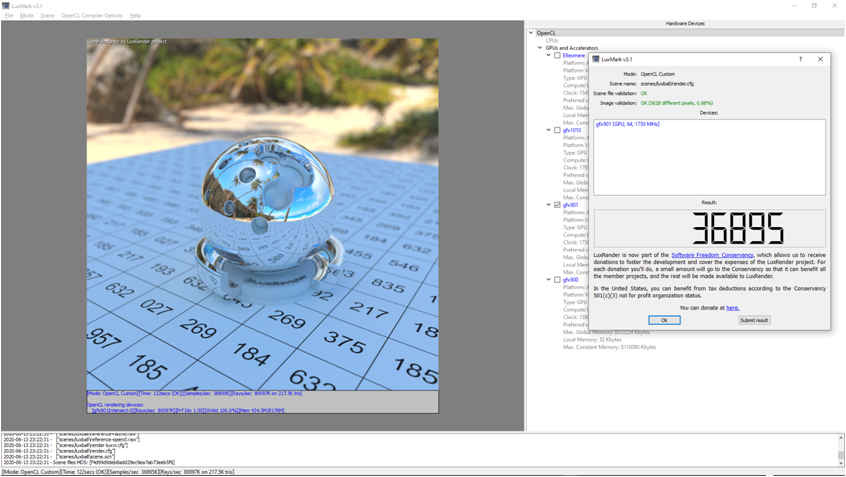Collapse the gfx900 device details
The image size is (846, 477).
pyautogui.click(x=549, y=280)
